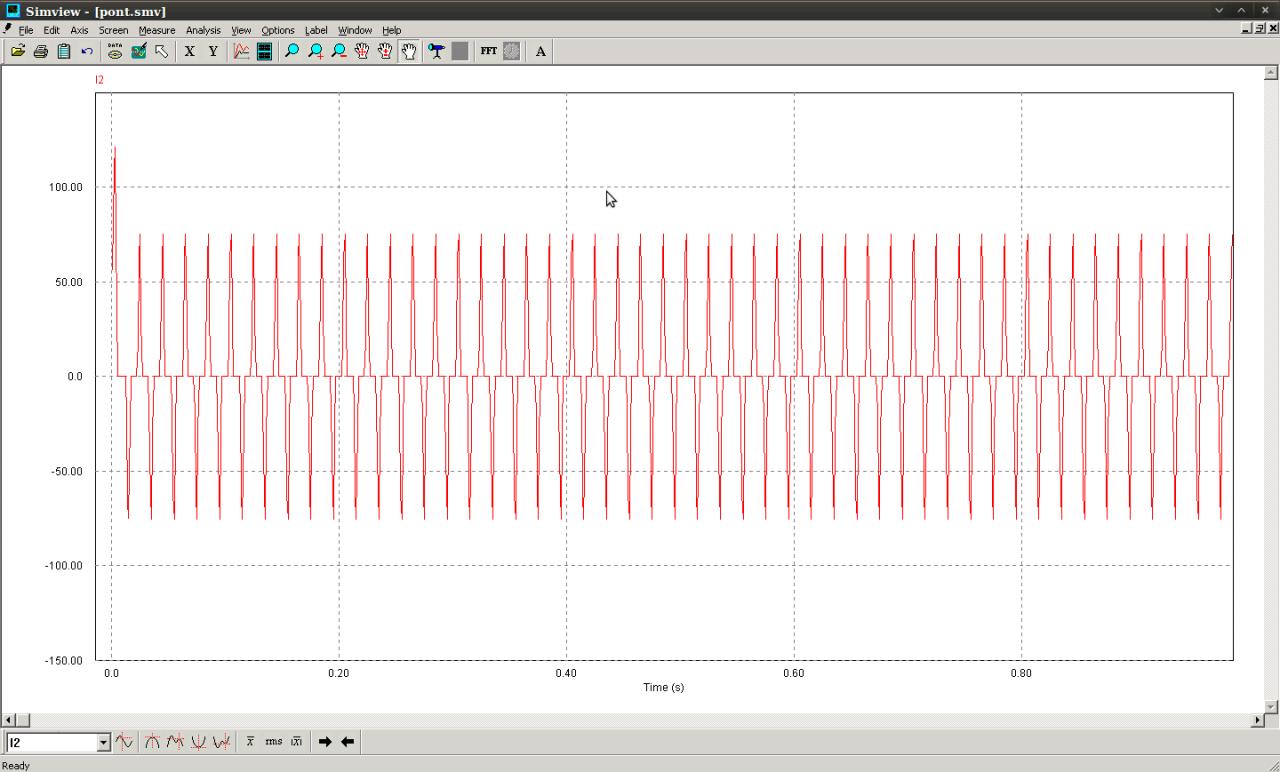Close the pont.smv document window
The width and height of the screenshot is (1280, 772).
[1273, 29]
